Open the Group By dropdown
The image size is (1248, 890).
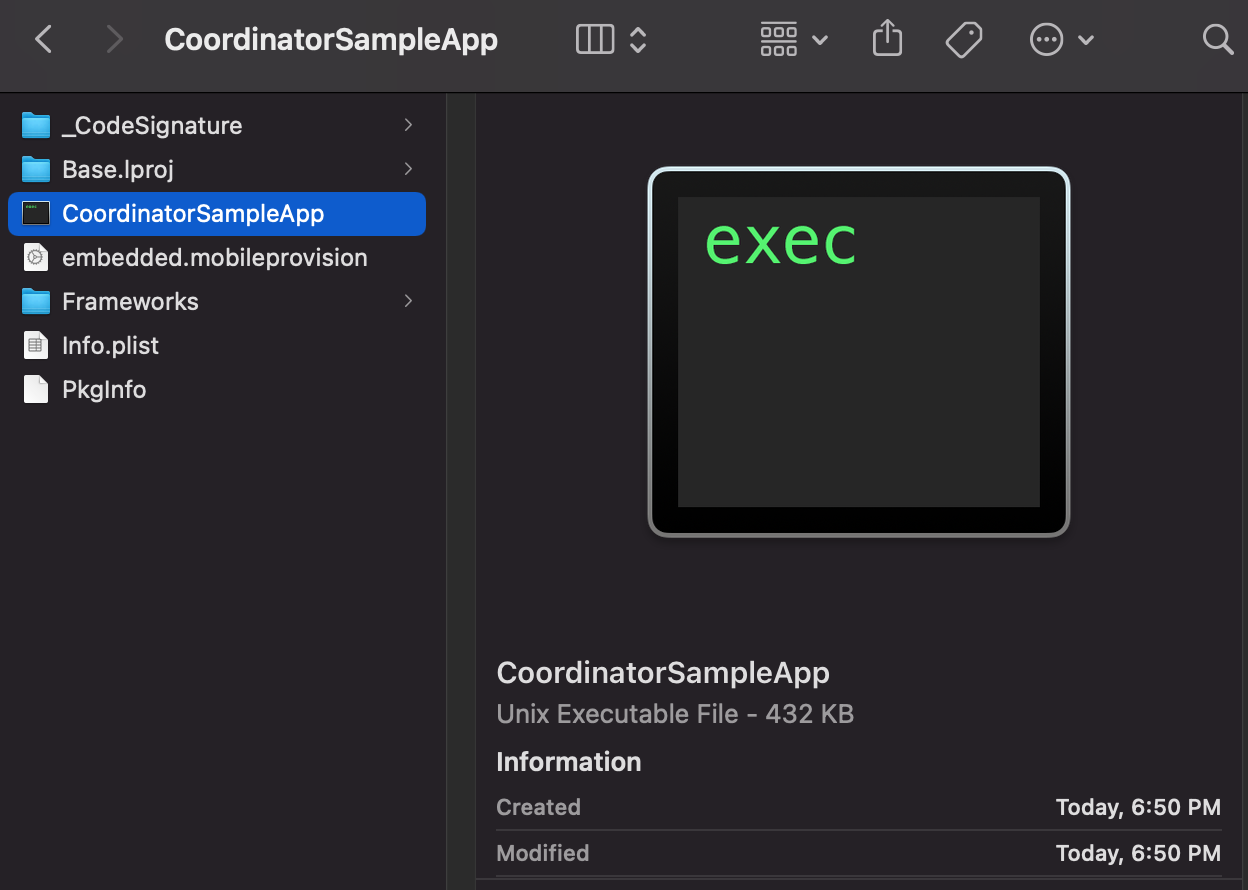tap(794, 40)
